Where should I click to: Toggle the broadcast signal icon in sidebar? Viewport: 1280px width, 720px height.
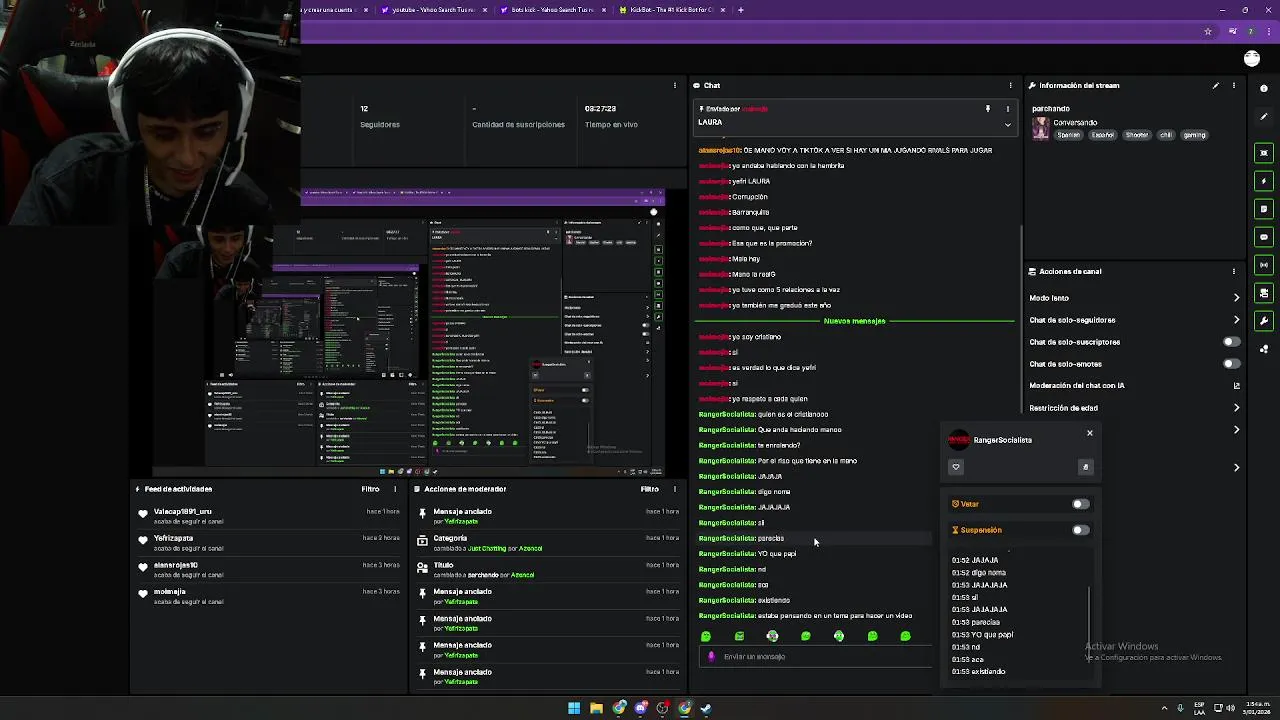(1264, 265)
